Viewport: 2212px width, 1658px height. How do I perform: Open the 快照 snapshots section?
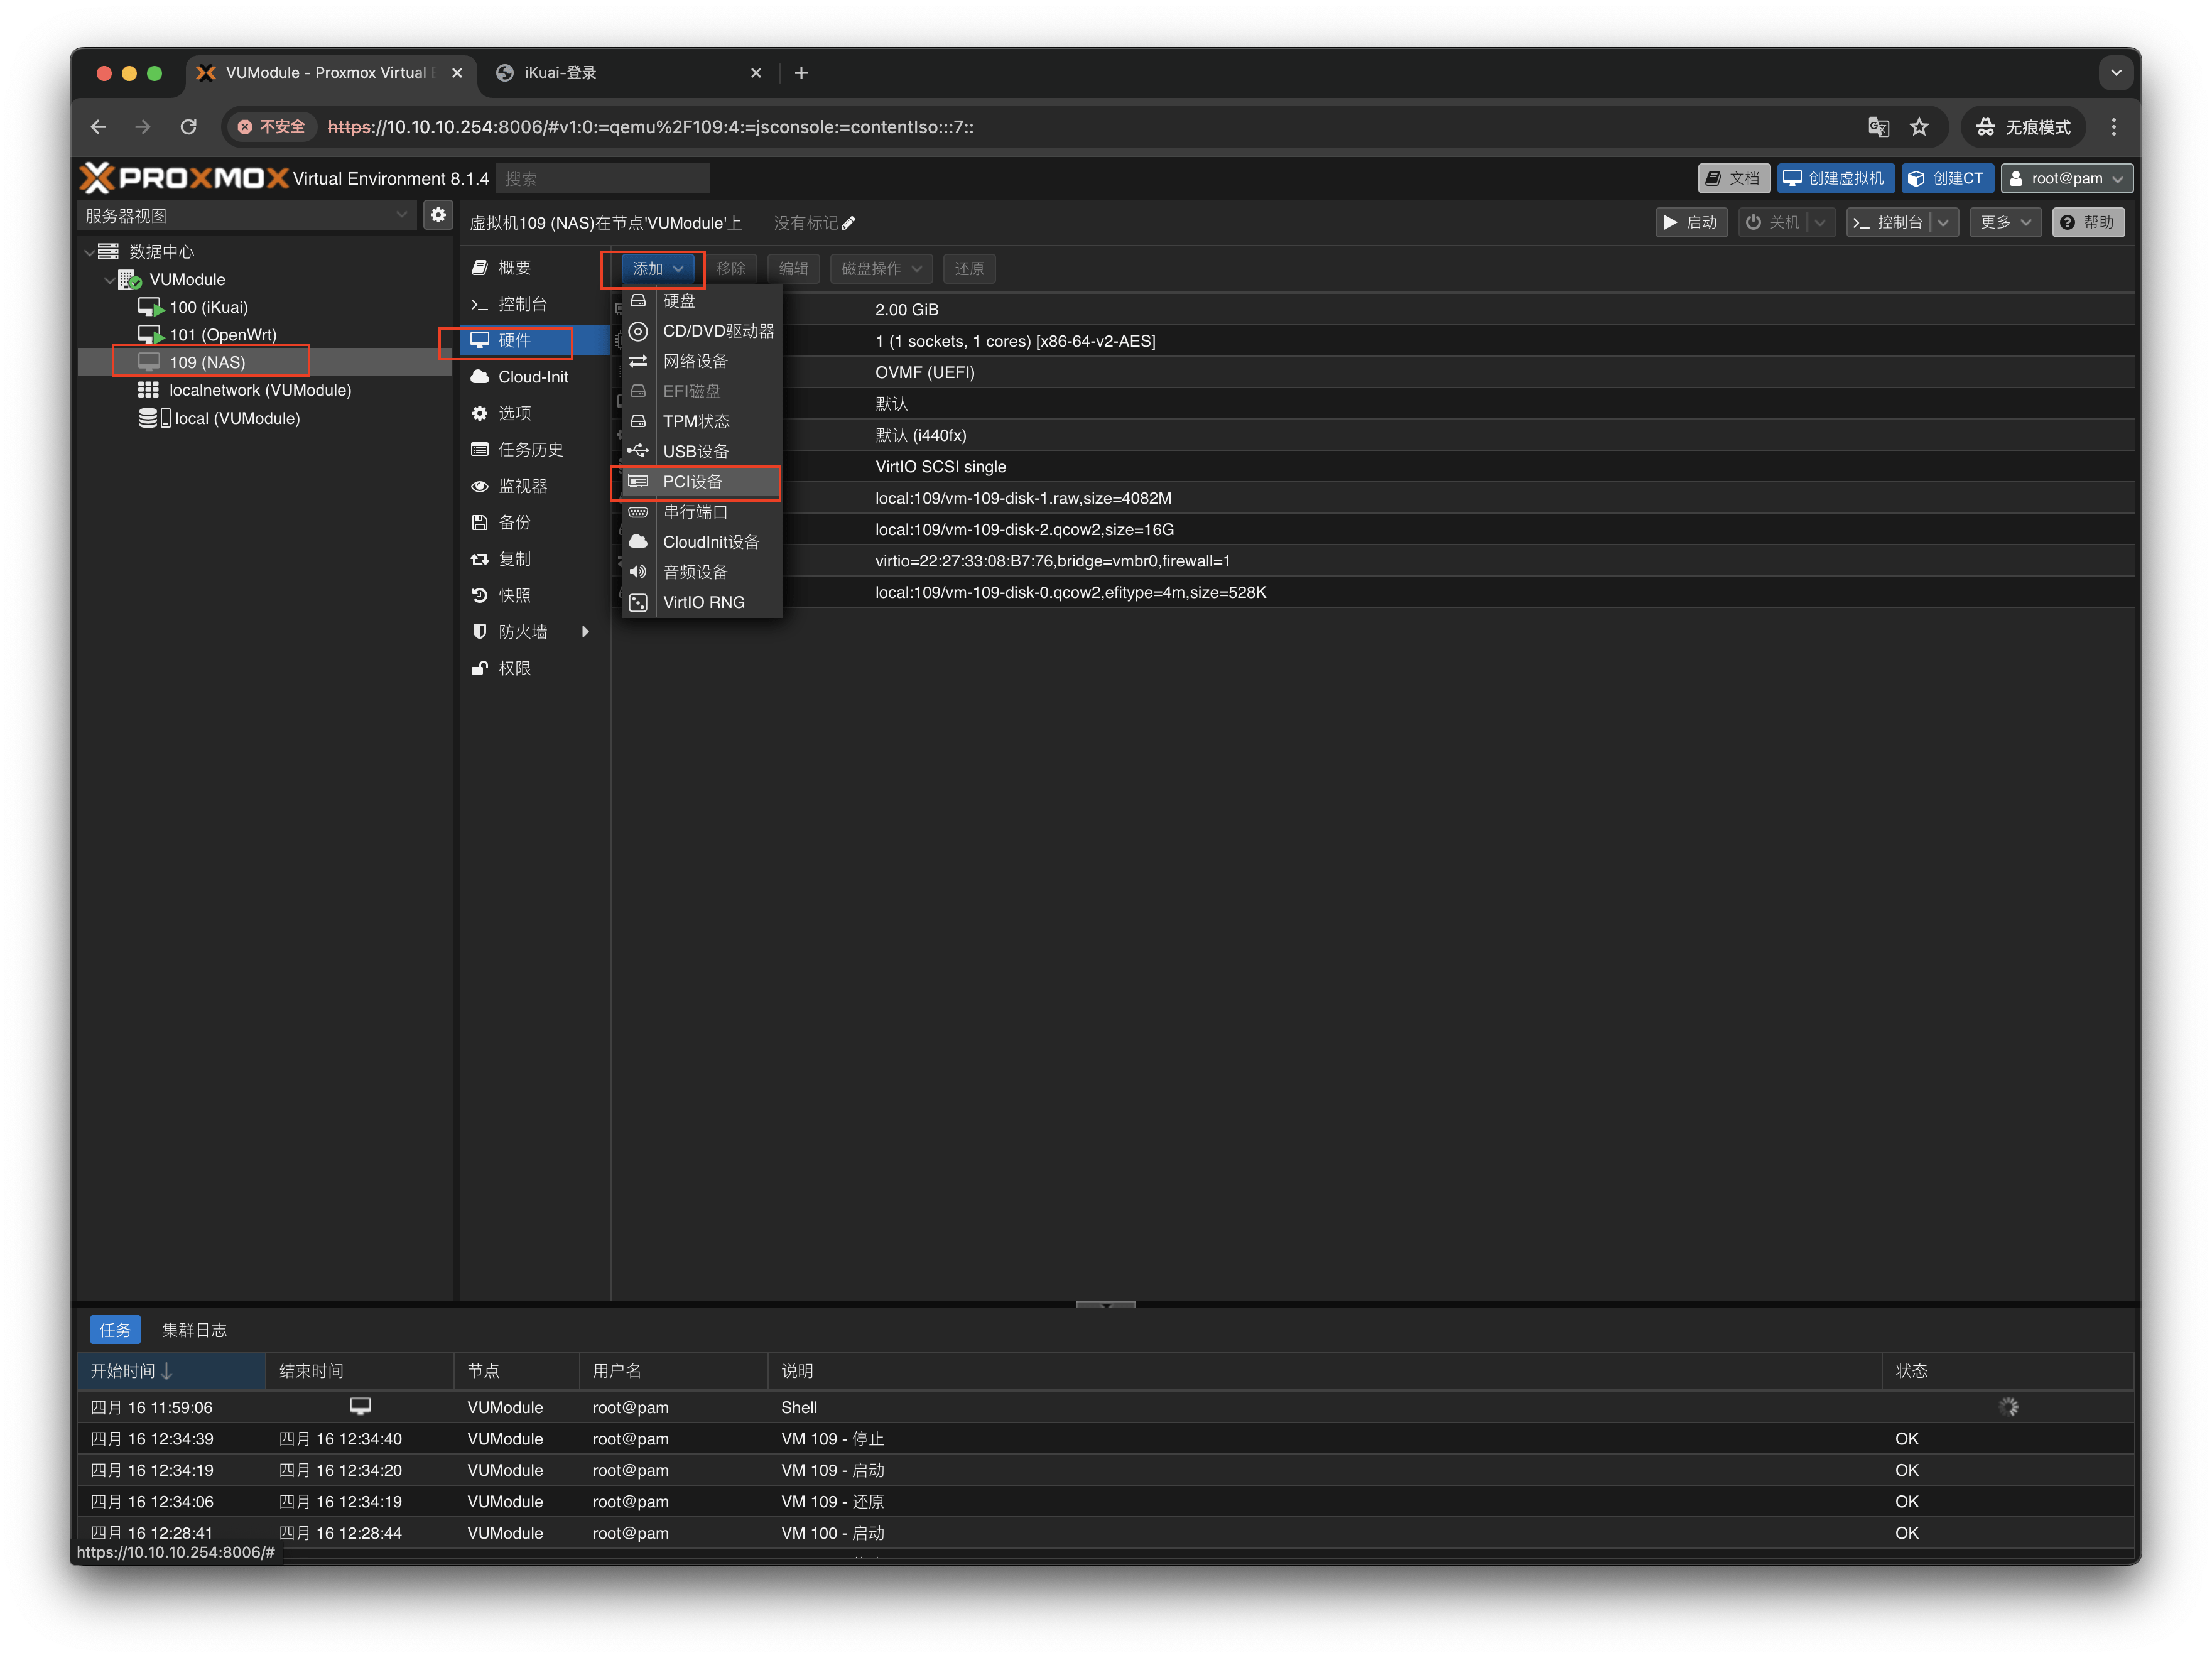pyautogui.click(x=514, y=595)
